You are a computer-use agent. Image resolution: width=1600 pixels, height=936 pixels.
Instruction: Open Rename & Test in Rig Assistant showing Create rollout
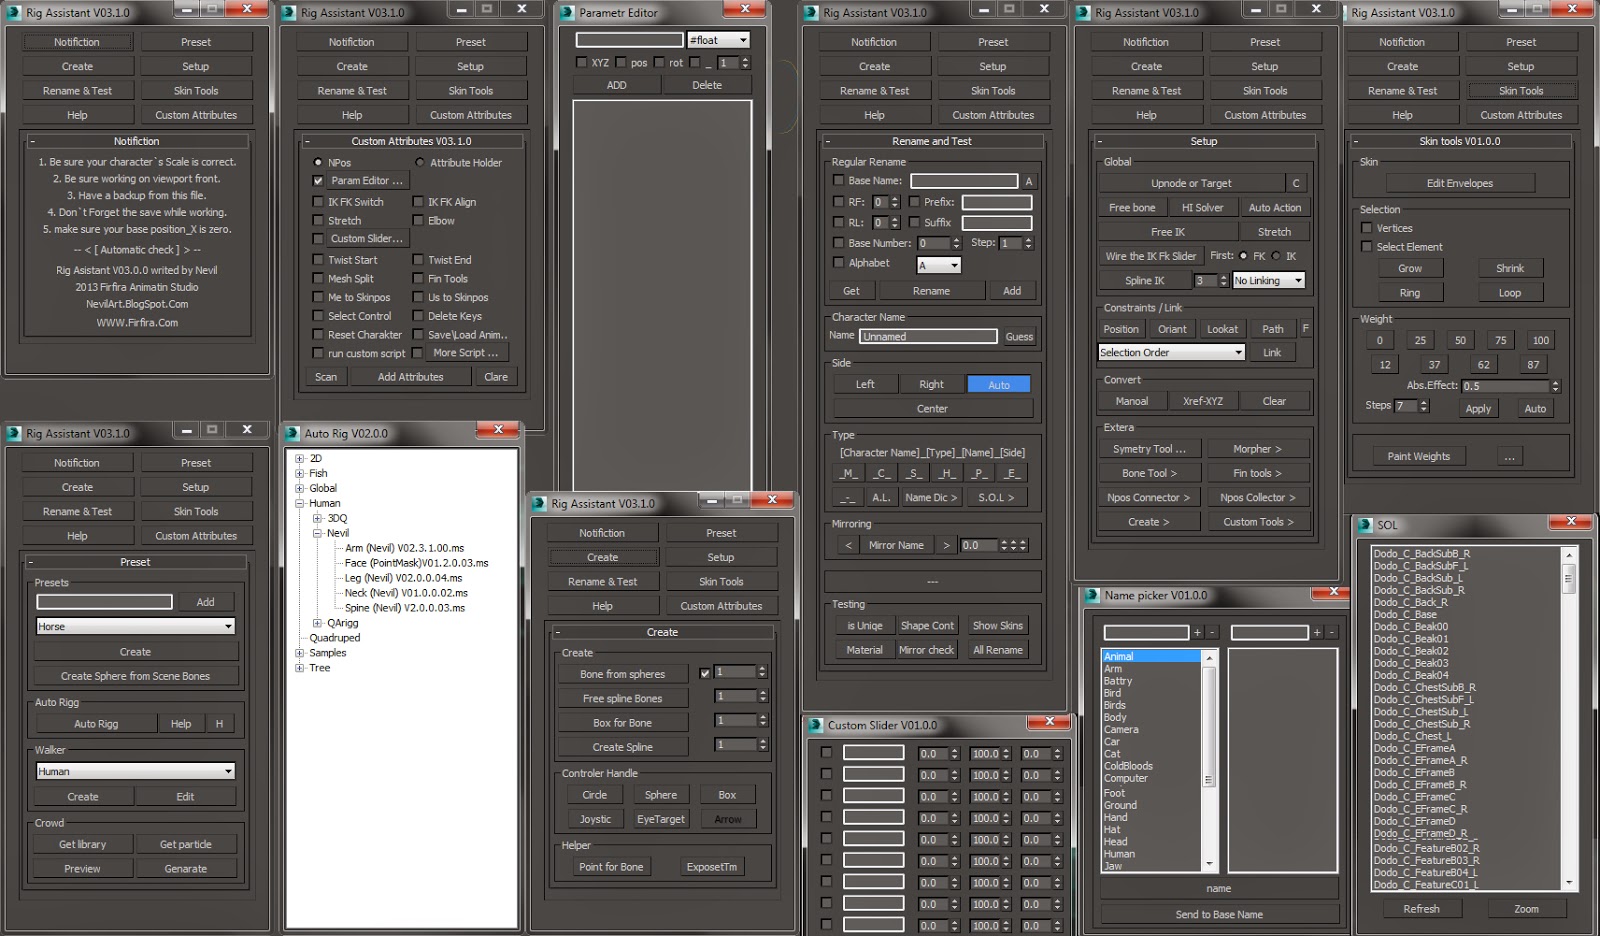coord(602,582)
